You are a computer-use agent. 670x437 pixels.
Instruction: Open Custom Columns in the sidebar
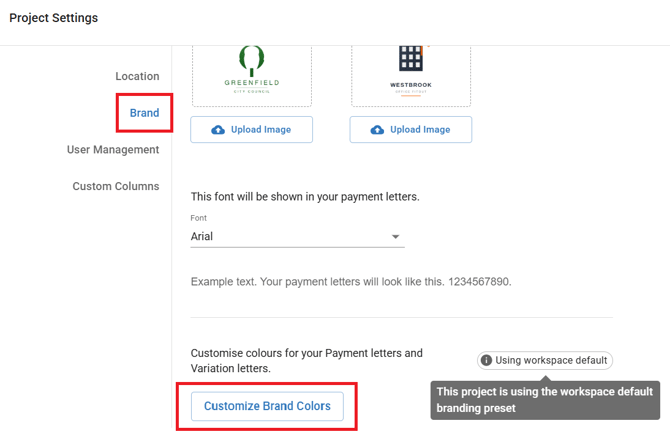point(115,187)
